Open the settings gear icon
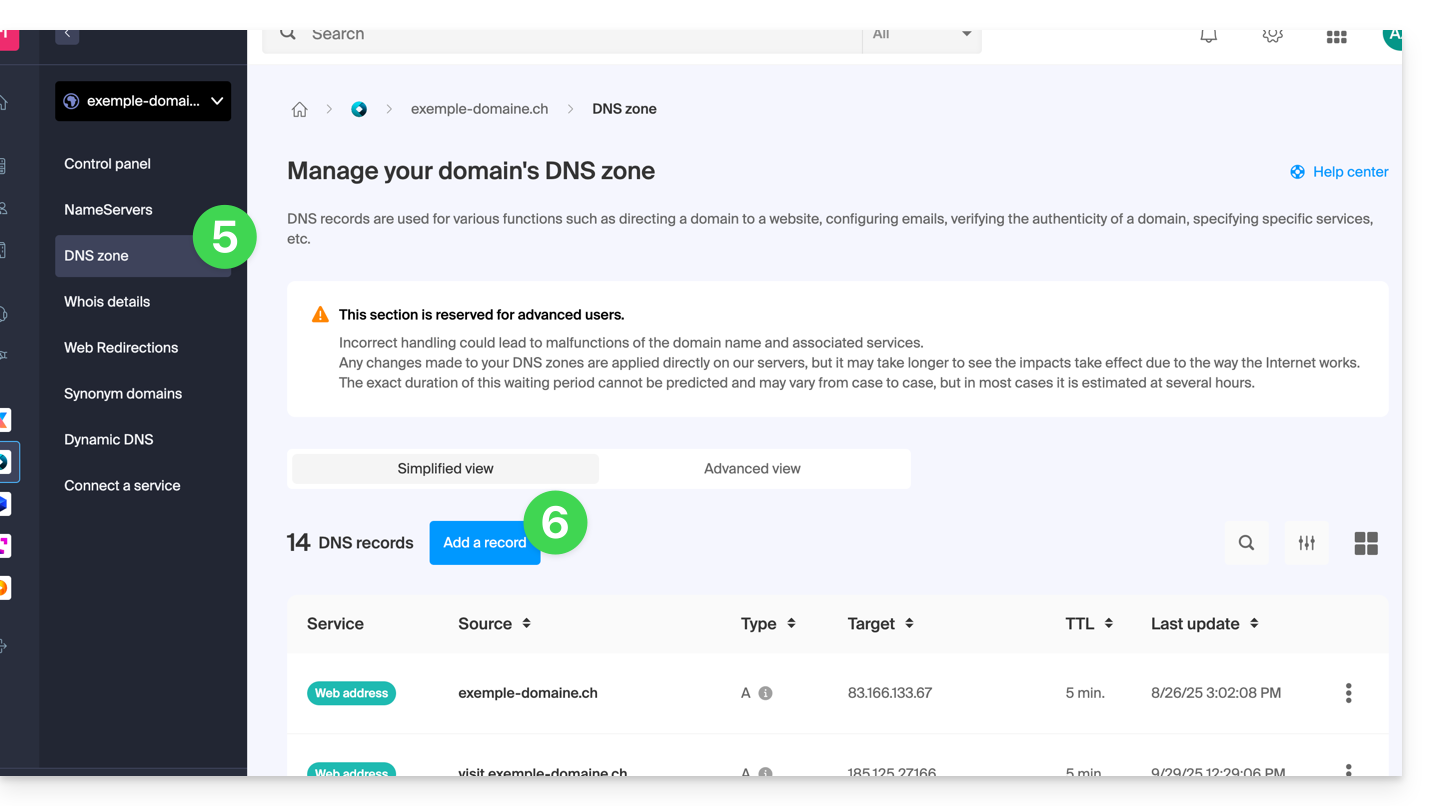This screenshot has width=1432, height=806. coord(1272,36)
